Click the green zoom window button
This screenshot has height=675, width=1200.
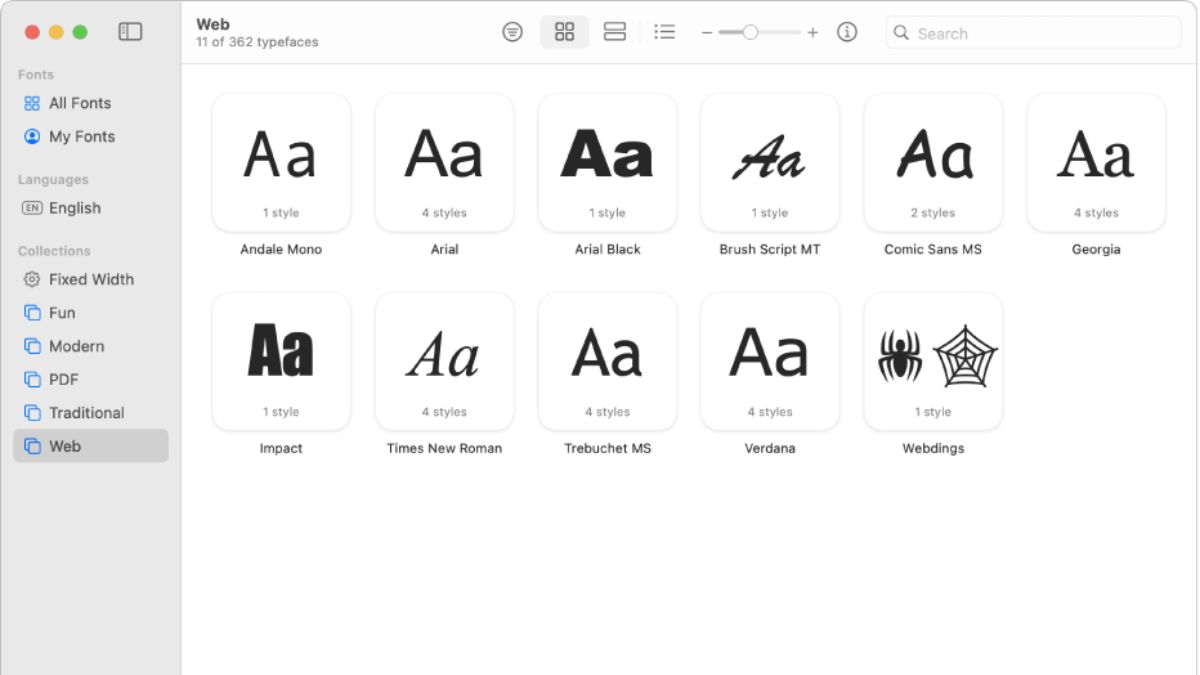(x=80, y=32)
